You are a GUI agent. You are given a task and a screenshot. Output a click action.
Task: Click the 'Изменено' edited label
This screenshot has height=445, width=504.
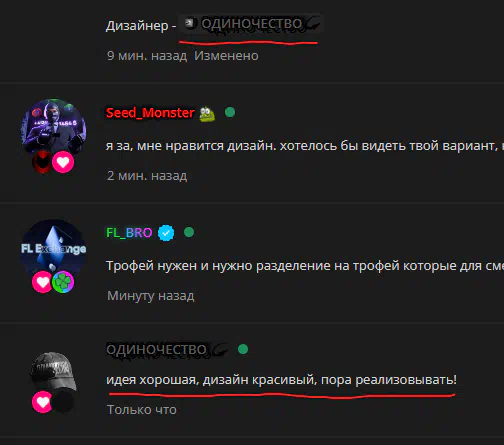(226, 56)
